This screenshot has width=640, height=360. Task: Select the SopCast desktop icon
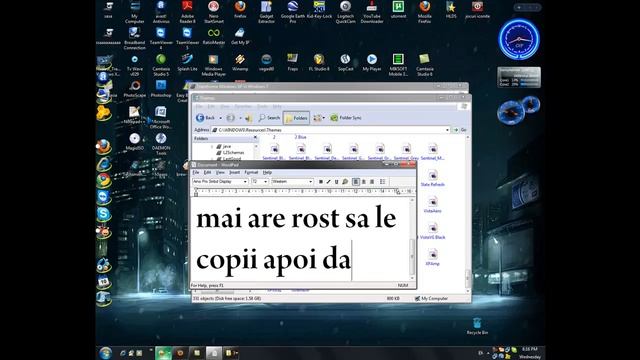pos(345,62)
